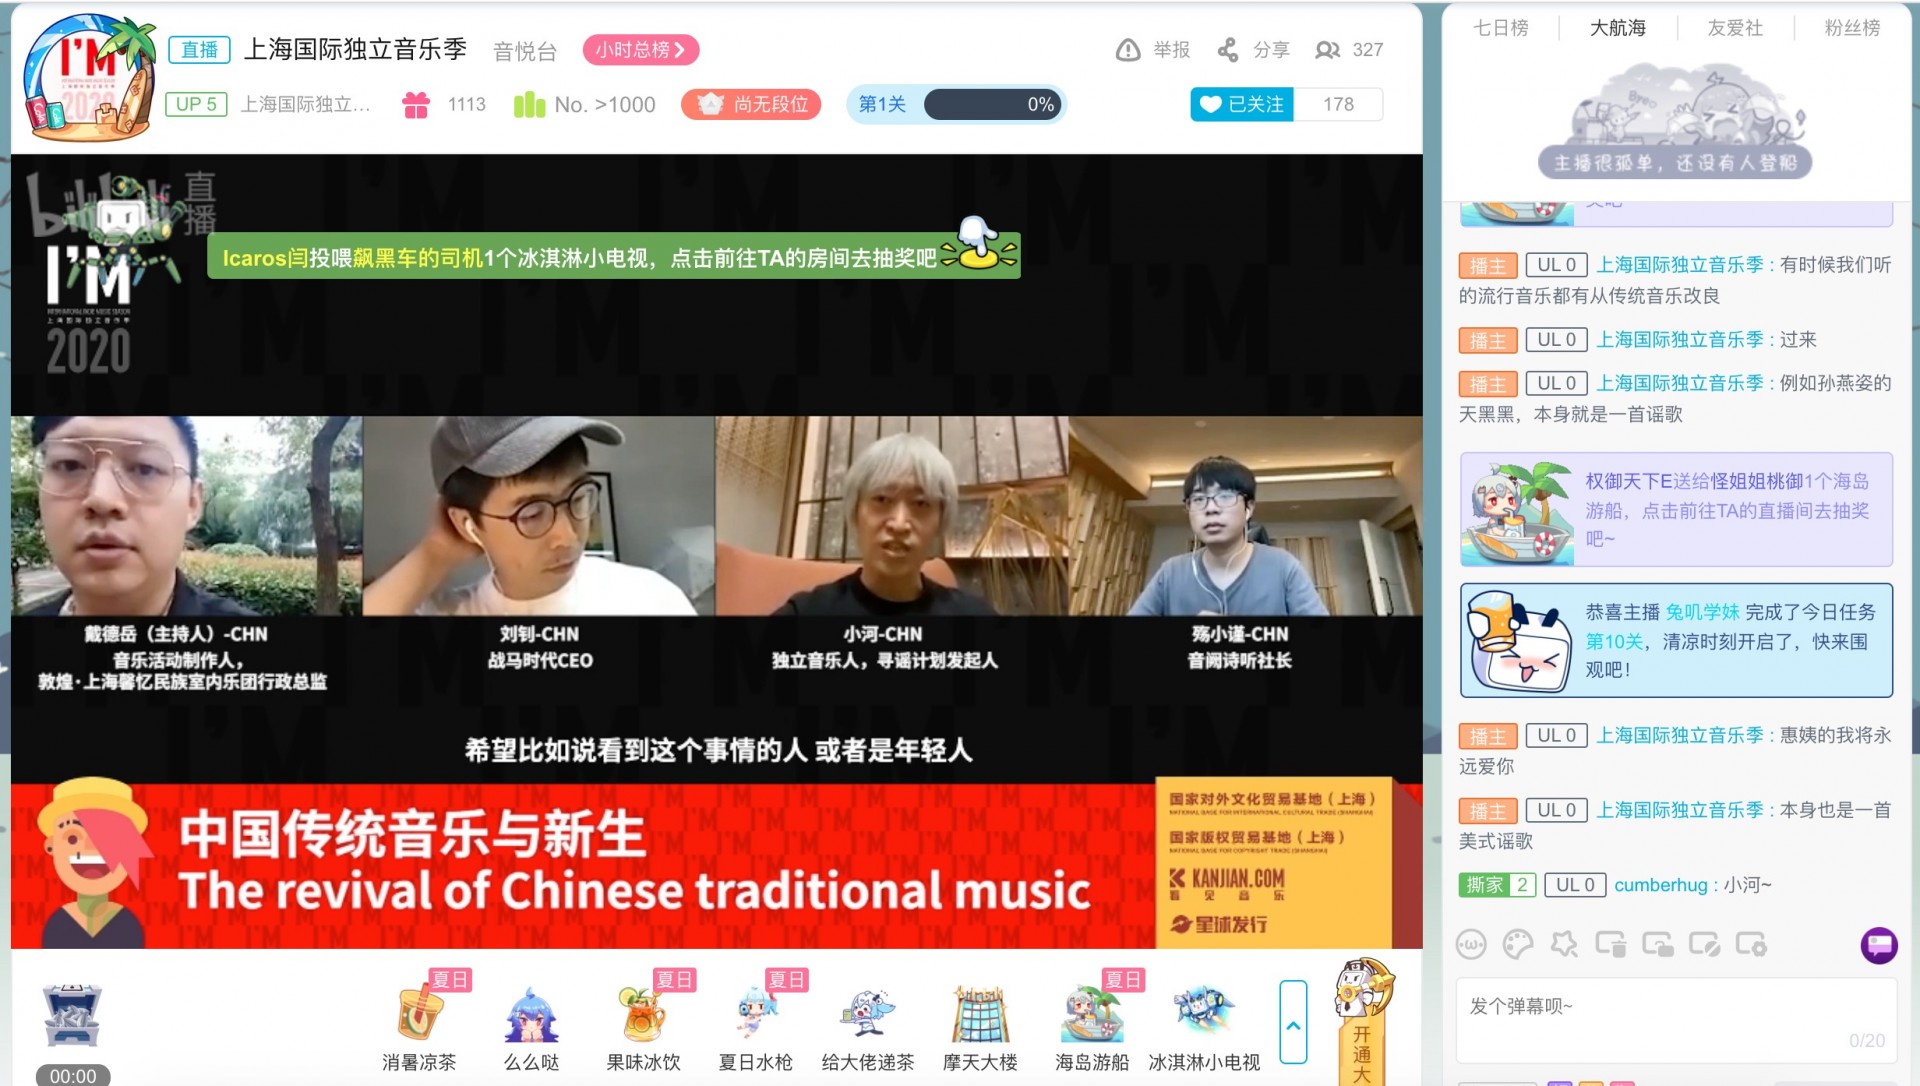This screenshot has width=1920, height=1086.
Task: Click the 音悦台 category link
Action: pyautogui.click(x=524, y=51)
